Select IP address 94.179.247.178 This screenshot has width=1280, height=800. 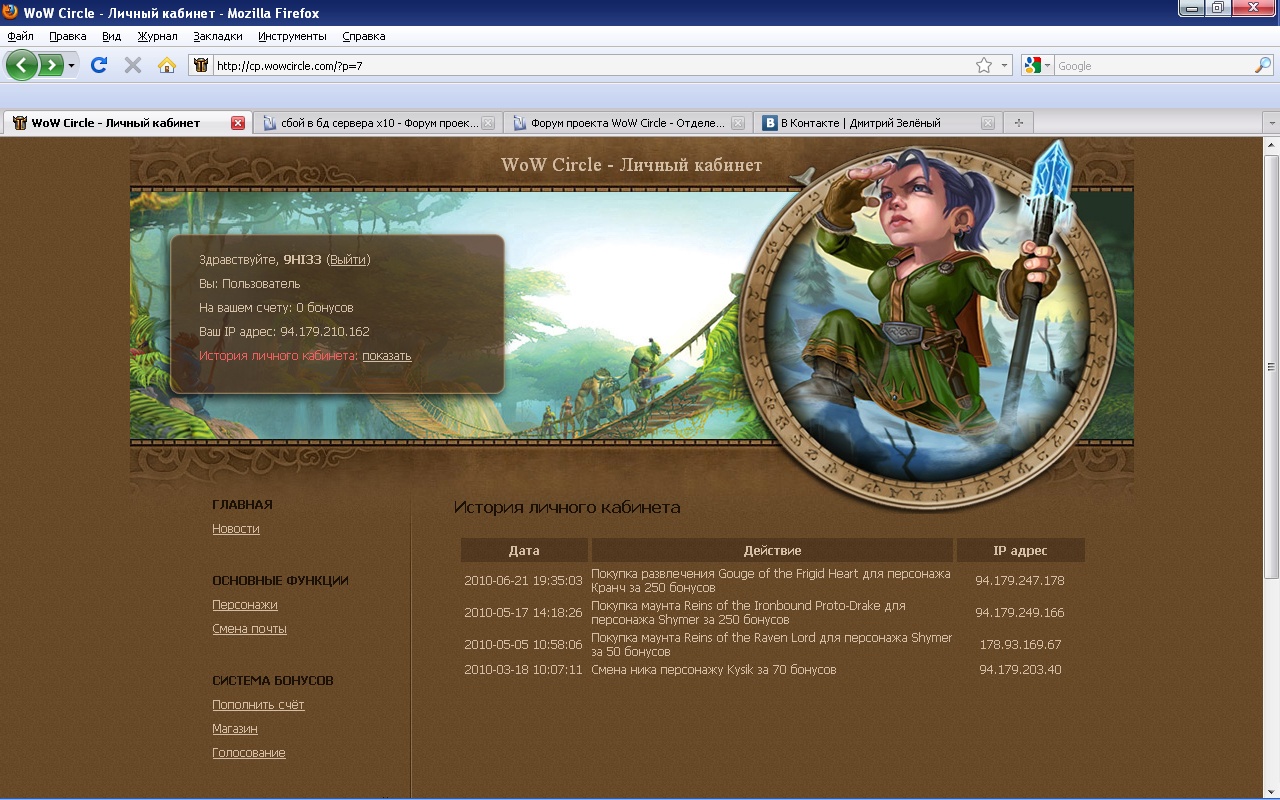point(1020,581)
